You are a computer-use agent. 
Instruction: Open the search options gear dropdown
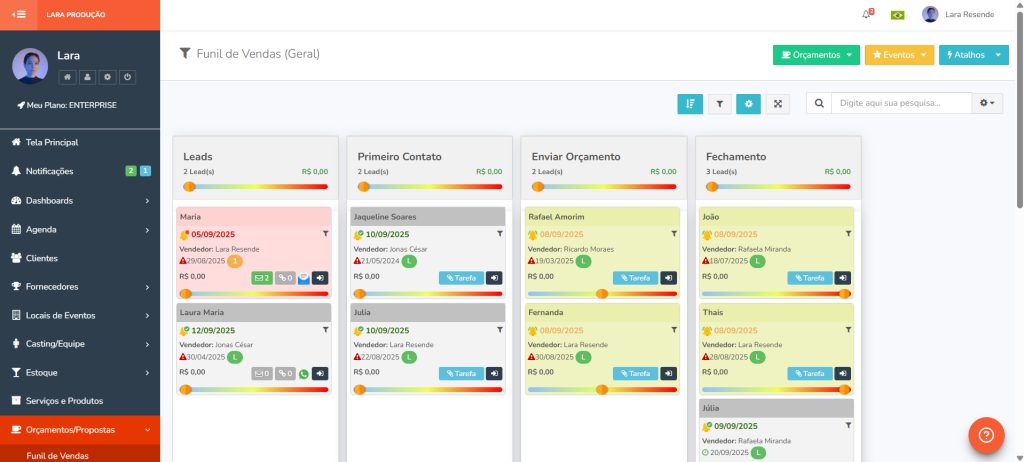point(987,103)
